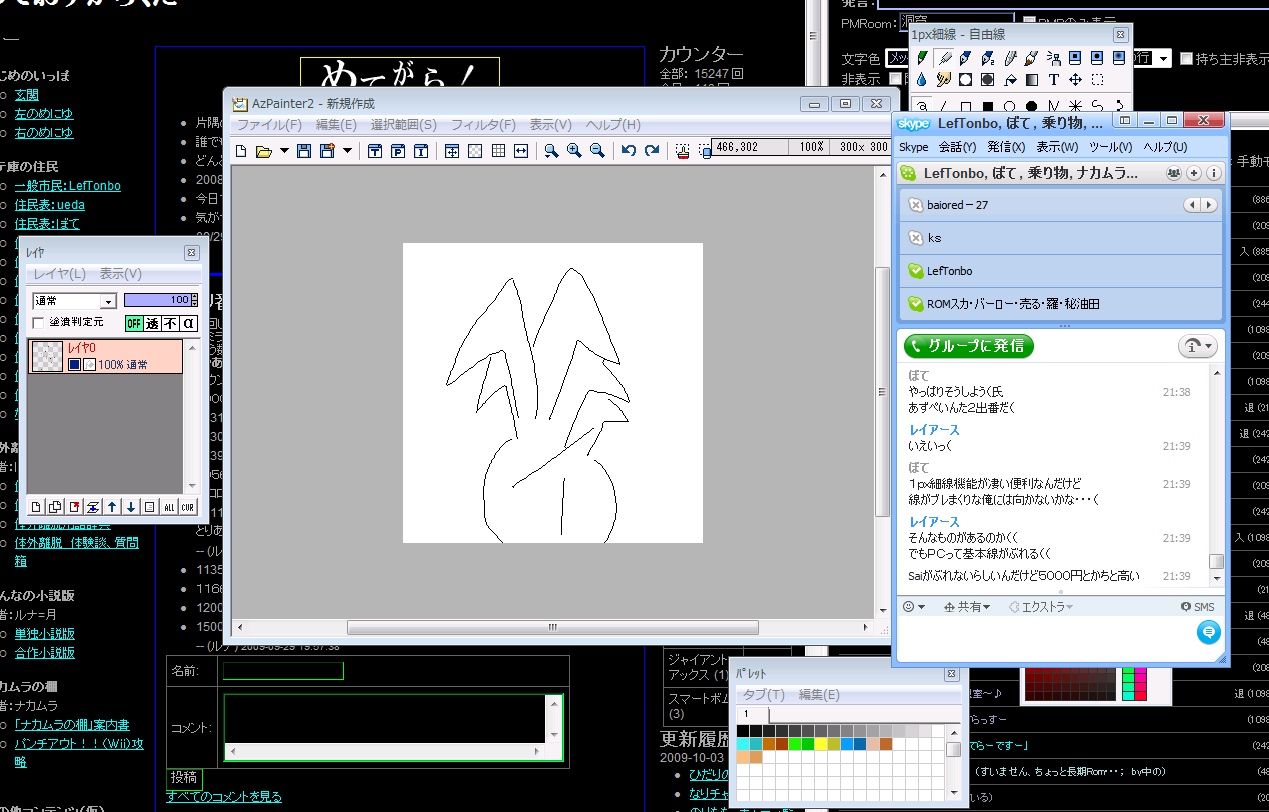This screenshot has width=1269, height=812.
Task: Open the フィルタ(F) menu
Action: tap(483, 125)
